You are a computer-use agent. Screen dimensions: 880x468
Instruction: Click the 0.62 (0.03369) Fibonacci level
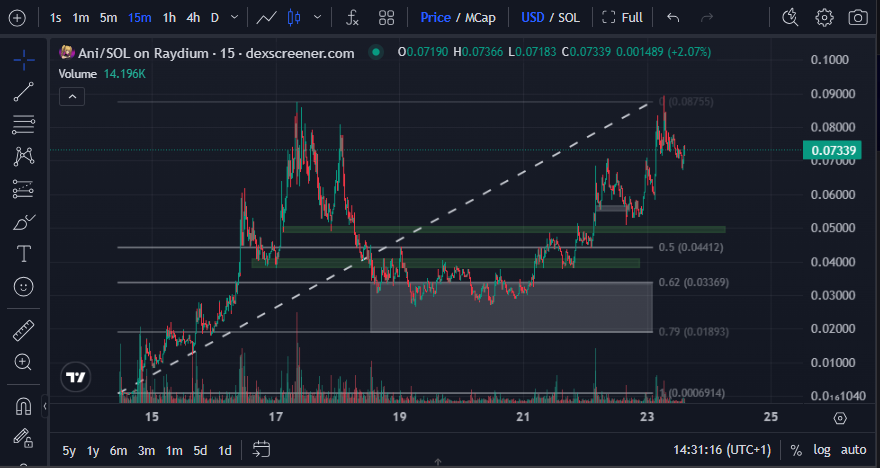pos(694,282)
